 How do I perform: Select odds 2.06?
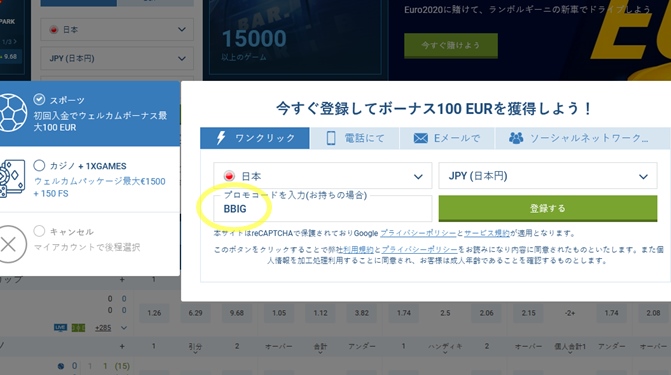(x=487, y=313)
